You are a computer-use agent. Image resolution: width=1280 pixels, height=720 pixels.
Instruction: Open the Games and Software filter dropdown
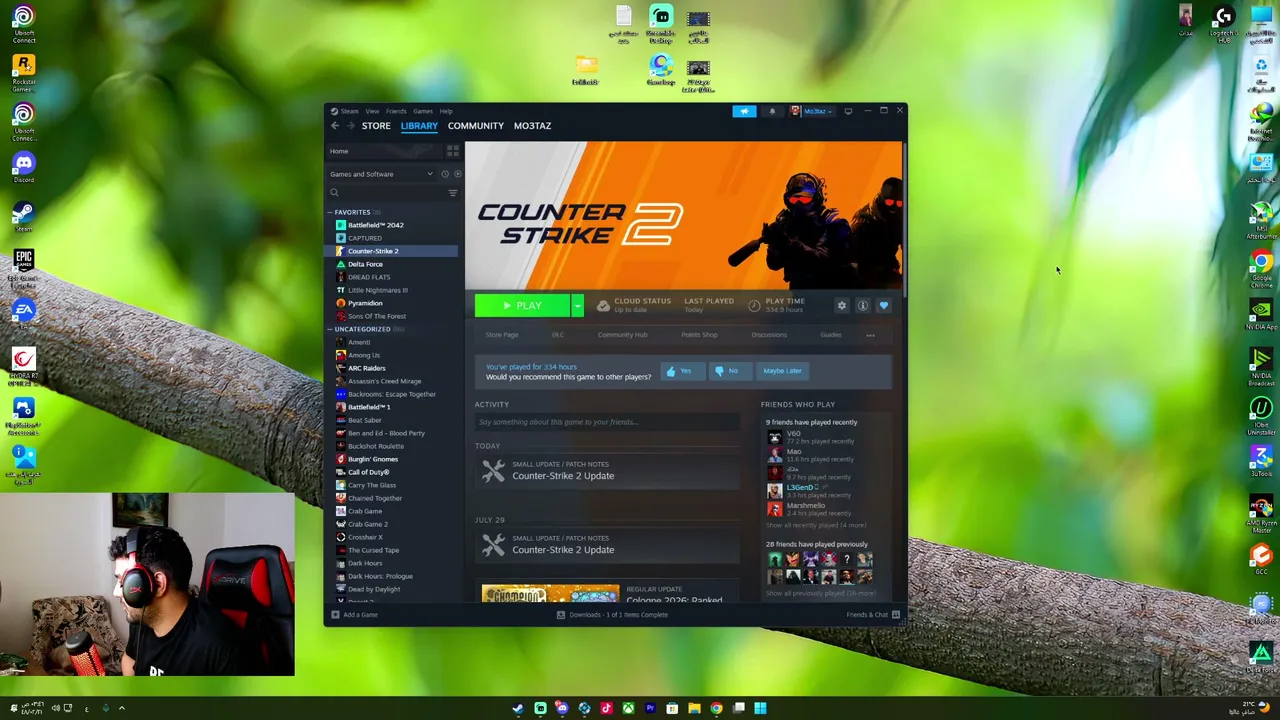(381, 174)
